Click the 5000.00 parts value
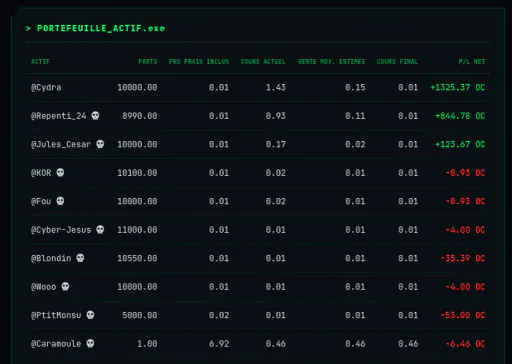The image size is (512, 364). tap(140, 315)
